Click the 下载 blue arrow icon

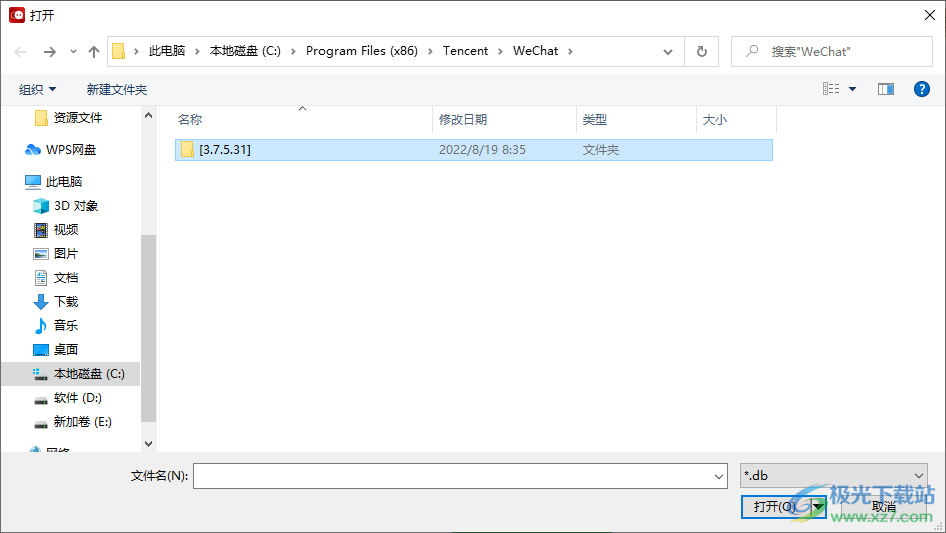pyautogui.click(x=41, y=302)
